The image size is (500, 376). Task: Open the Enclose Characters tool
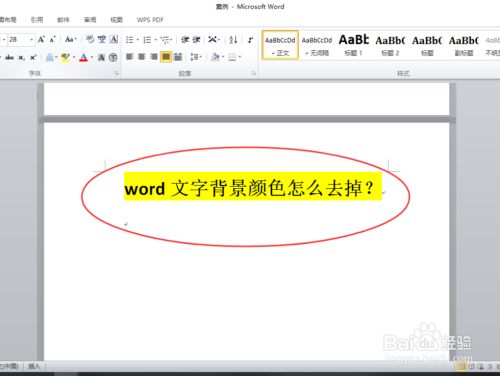(x=113, y=57)
